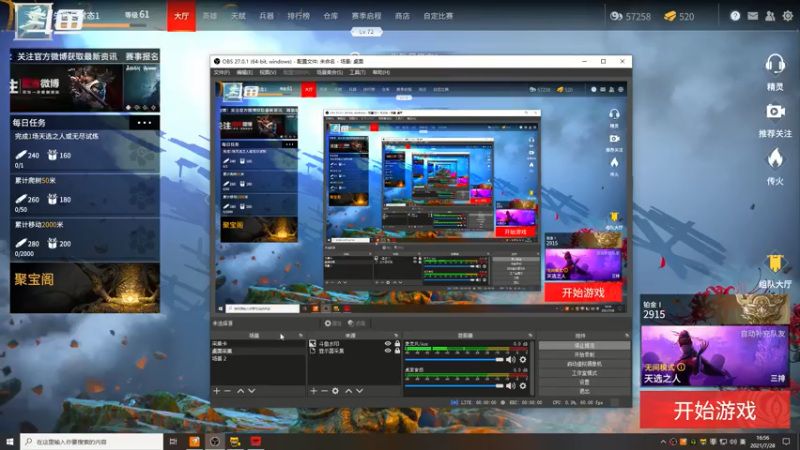Click 退出 in OBS controls
This screenshot has width=800, height=450.
tap(584, 391)
